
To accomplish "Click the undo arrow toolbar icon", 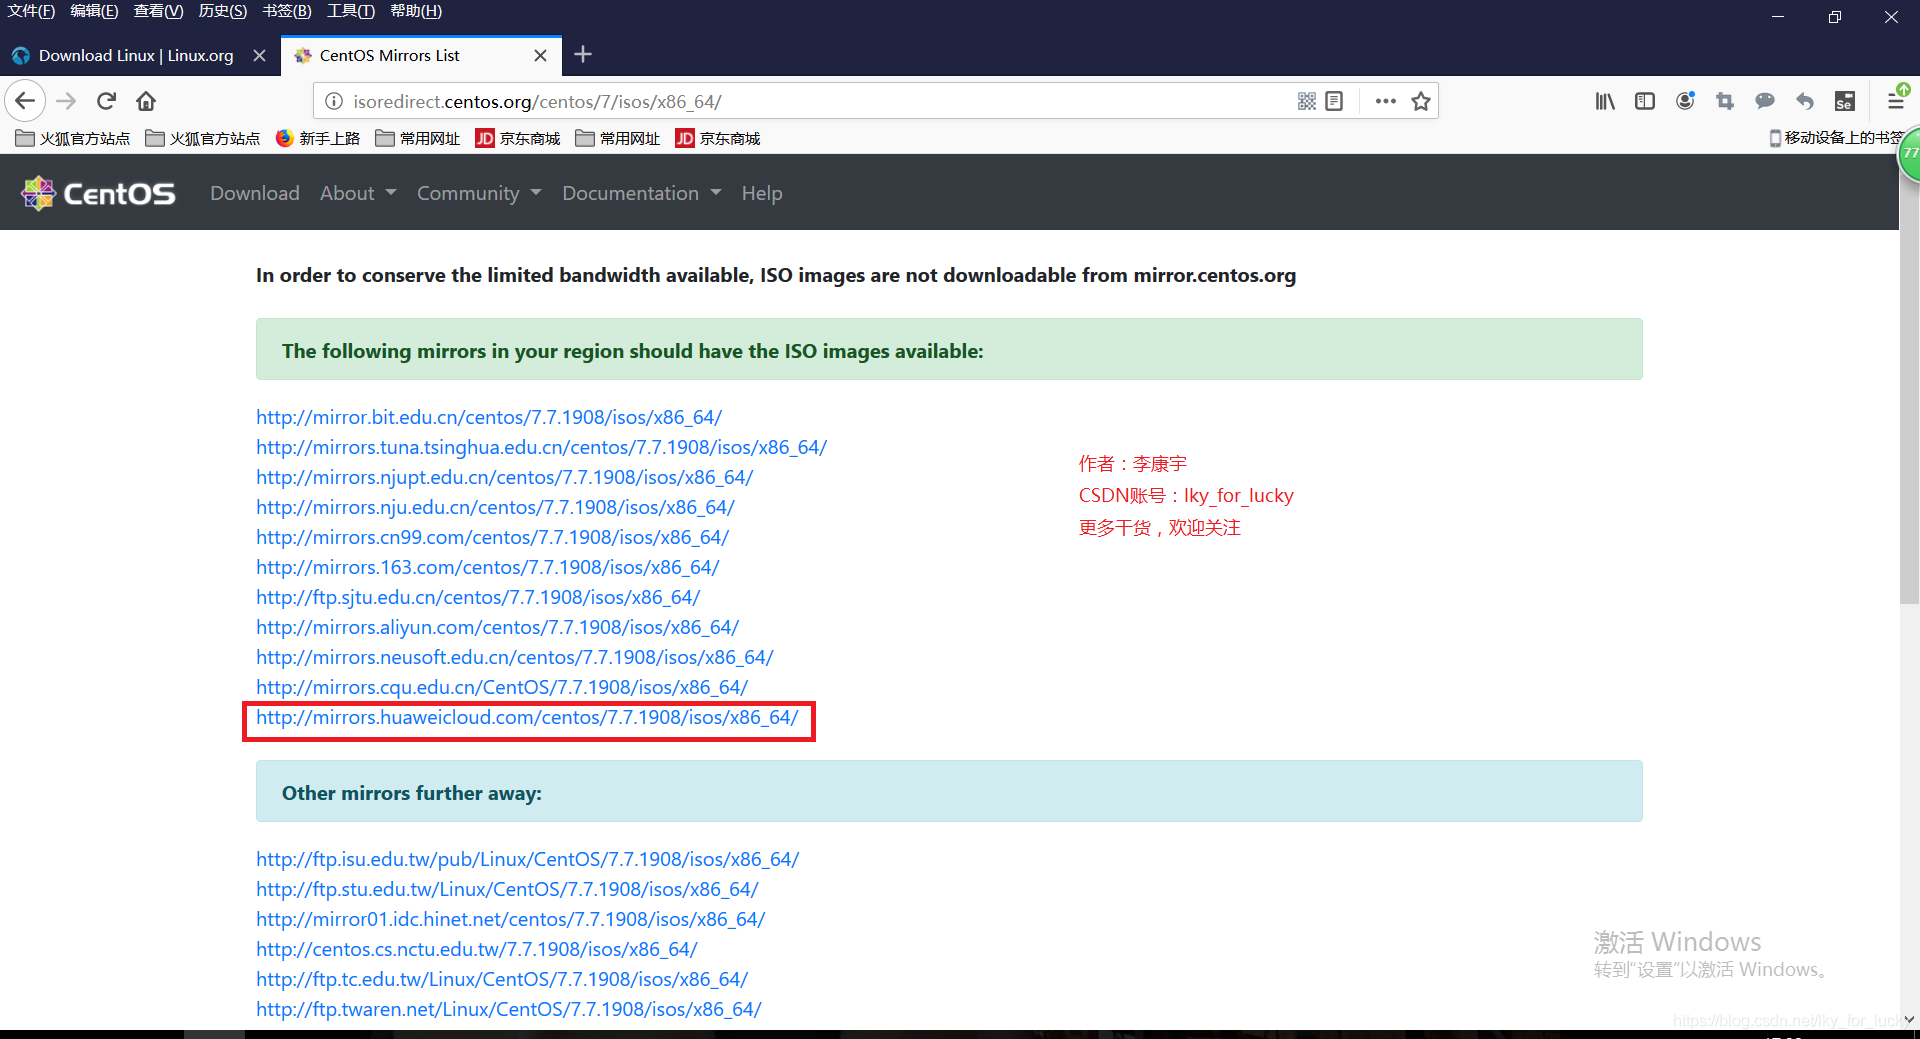I will coord(1805,101).
